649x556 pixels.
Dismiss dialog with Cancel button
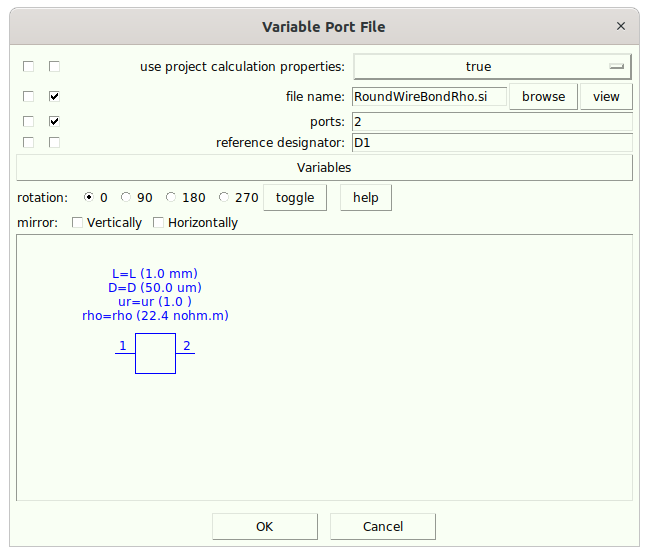click(383, 527)
